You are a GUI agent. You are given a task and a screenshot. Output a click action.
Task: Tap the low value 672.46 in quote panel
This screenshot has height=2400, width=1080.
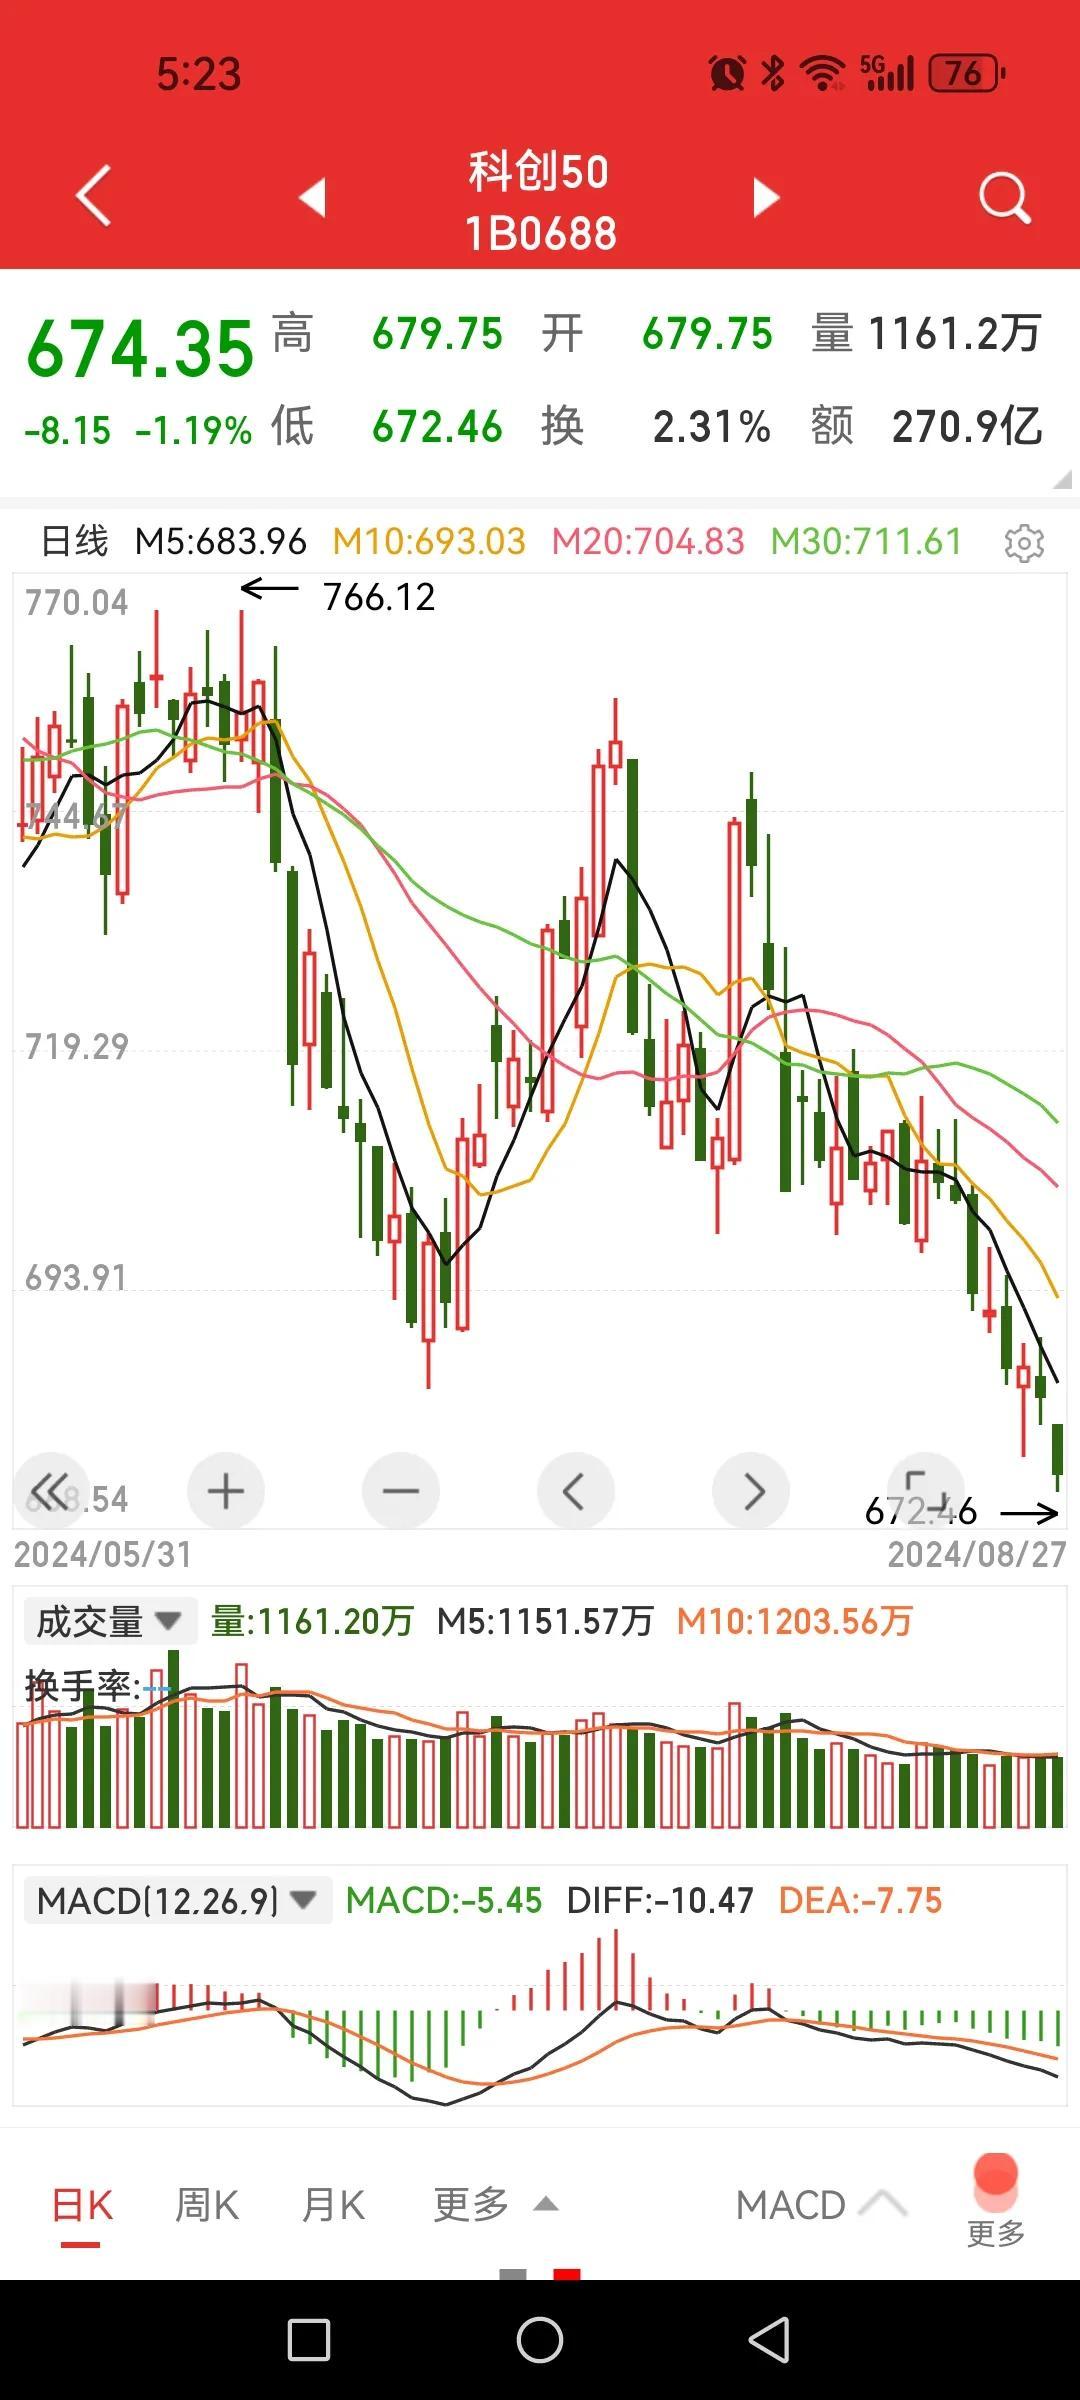(x=437, y=427)
